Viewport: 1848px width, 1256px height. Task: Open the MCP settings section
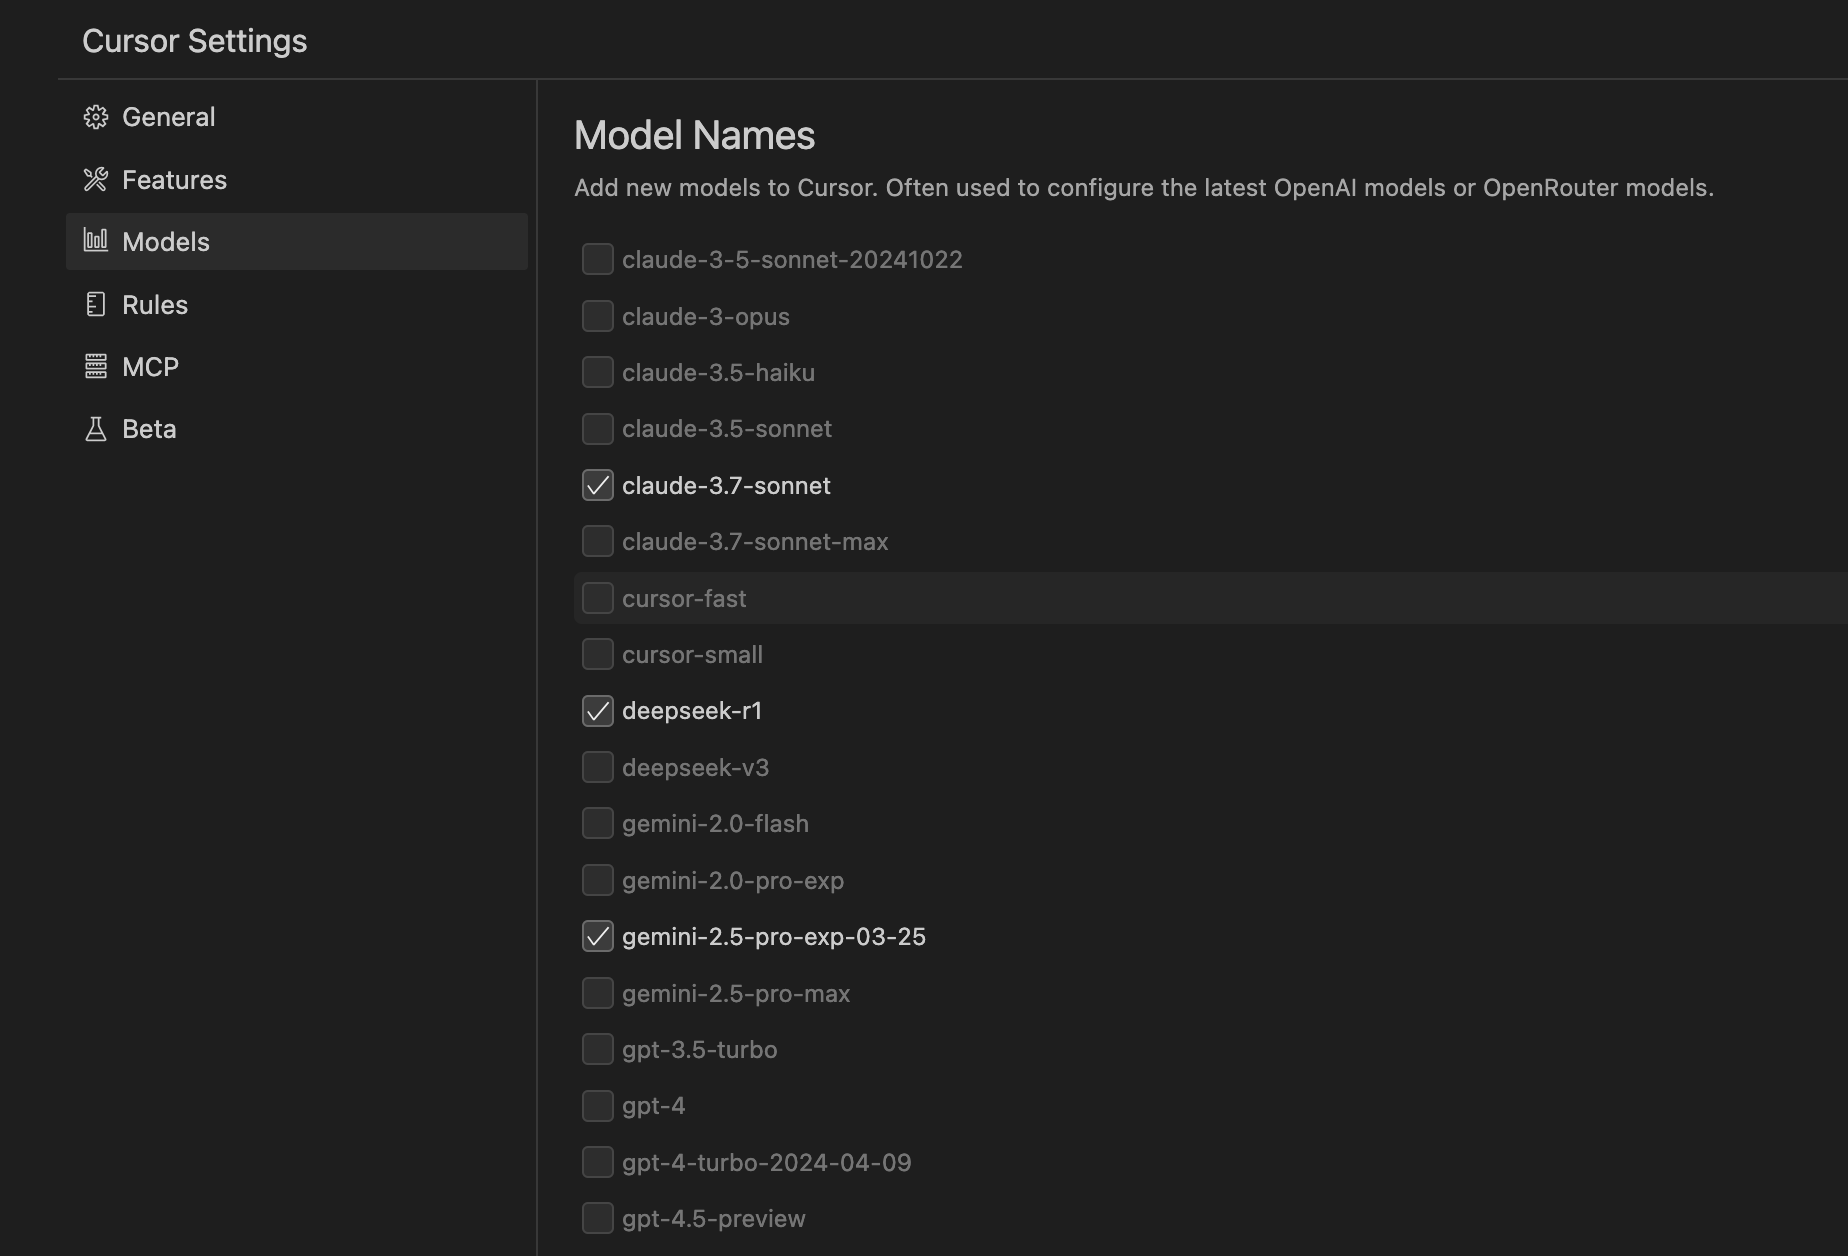pyautogui.click(x=297, y=366)
